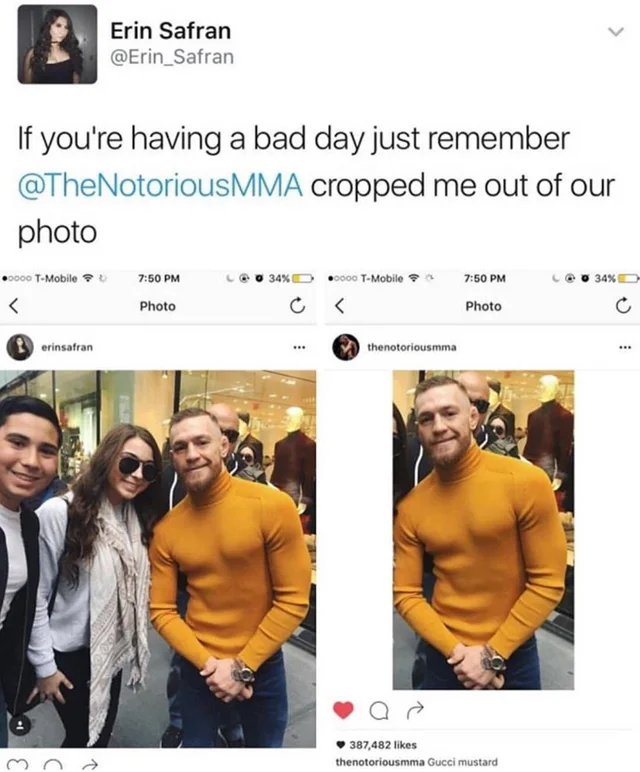This screenshot has width=640, height=772.
Task: Tap share arrow under erinsafran photo
Action: (90, 765)
